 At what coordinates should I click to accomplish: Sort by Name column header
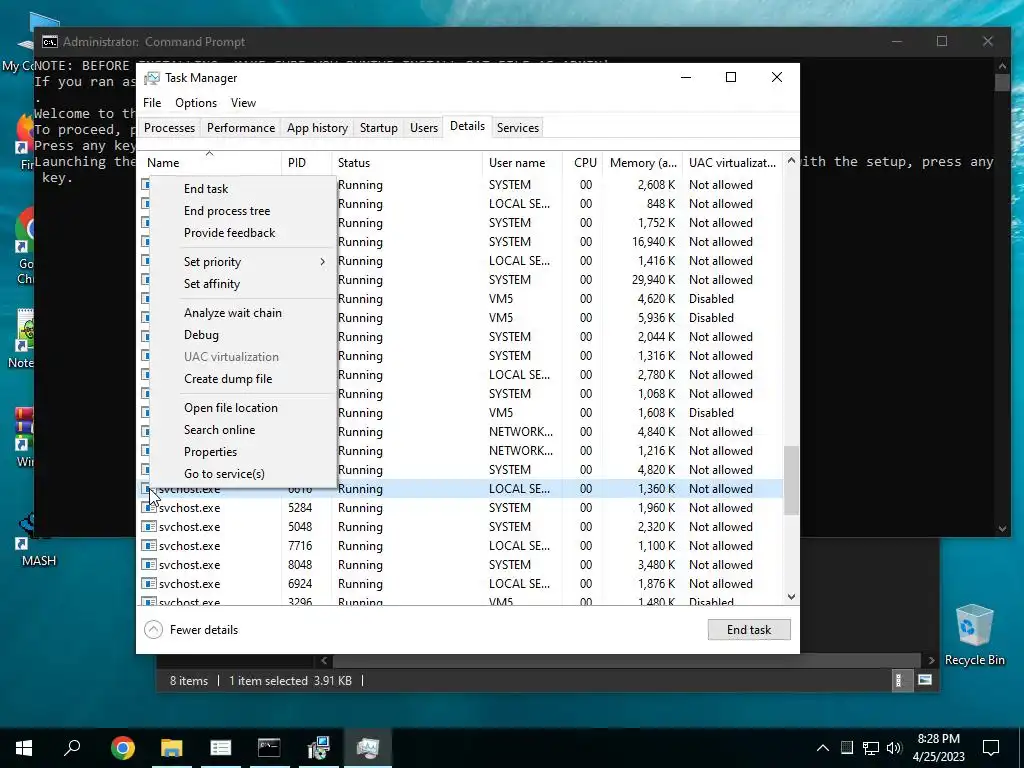[210, 163]
